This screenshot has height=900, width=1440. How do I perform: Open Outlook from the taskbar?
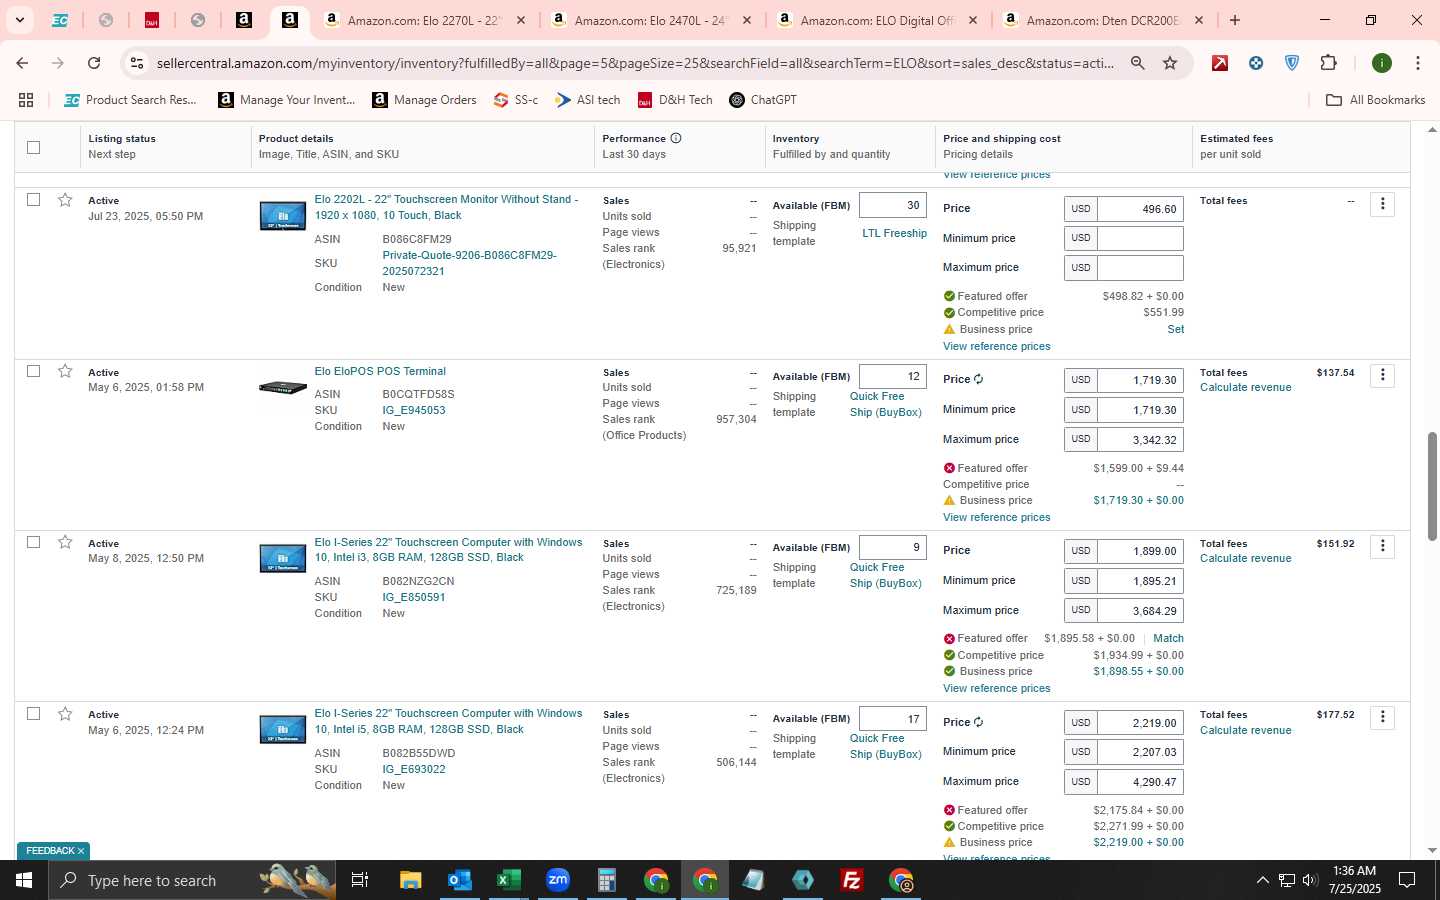(459, 880)
